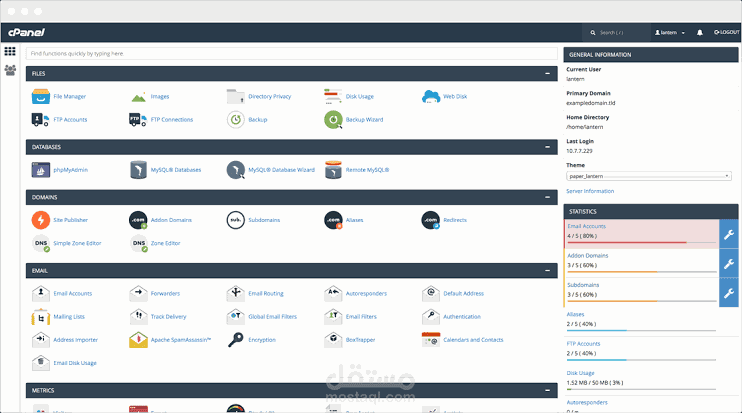This screenshot has height=413, width=742.
Task: Open the BoxTrapper link
Action: (x=360, y=340)
